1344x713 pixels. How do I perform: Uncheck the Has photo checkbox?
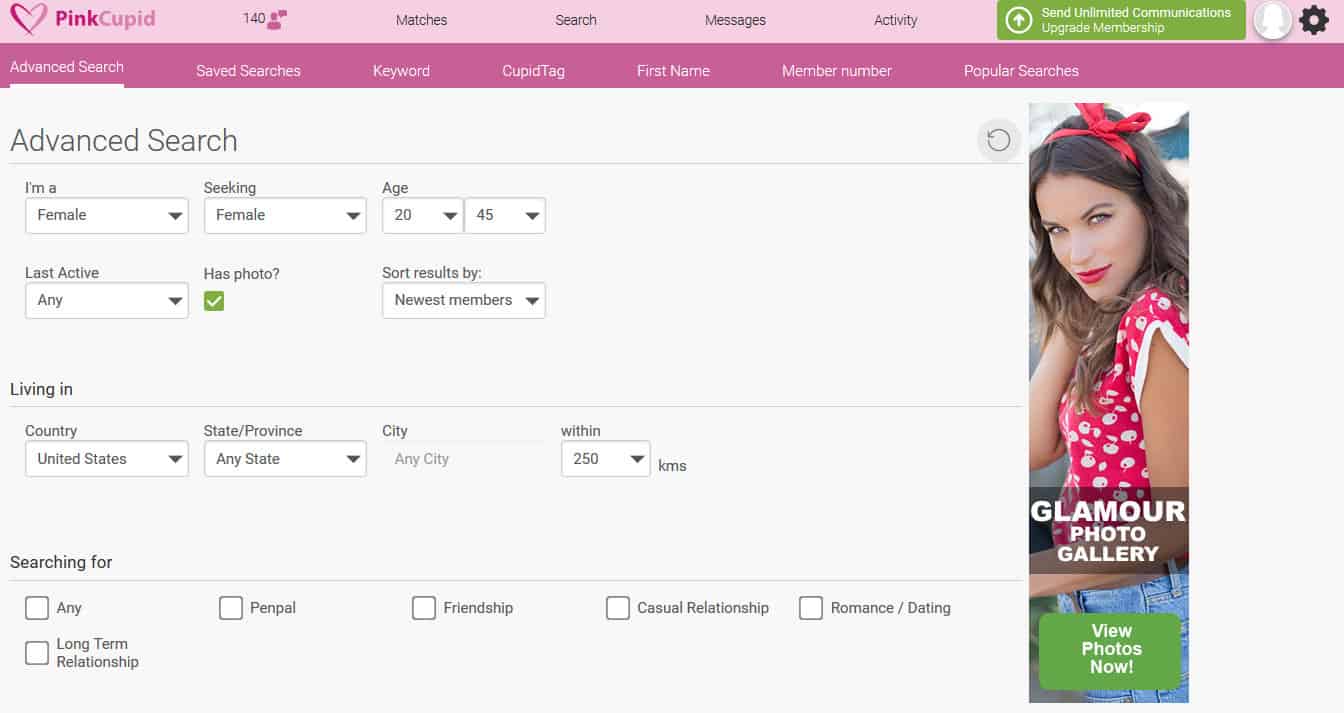click(214, 300)
